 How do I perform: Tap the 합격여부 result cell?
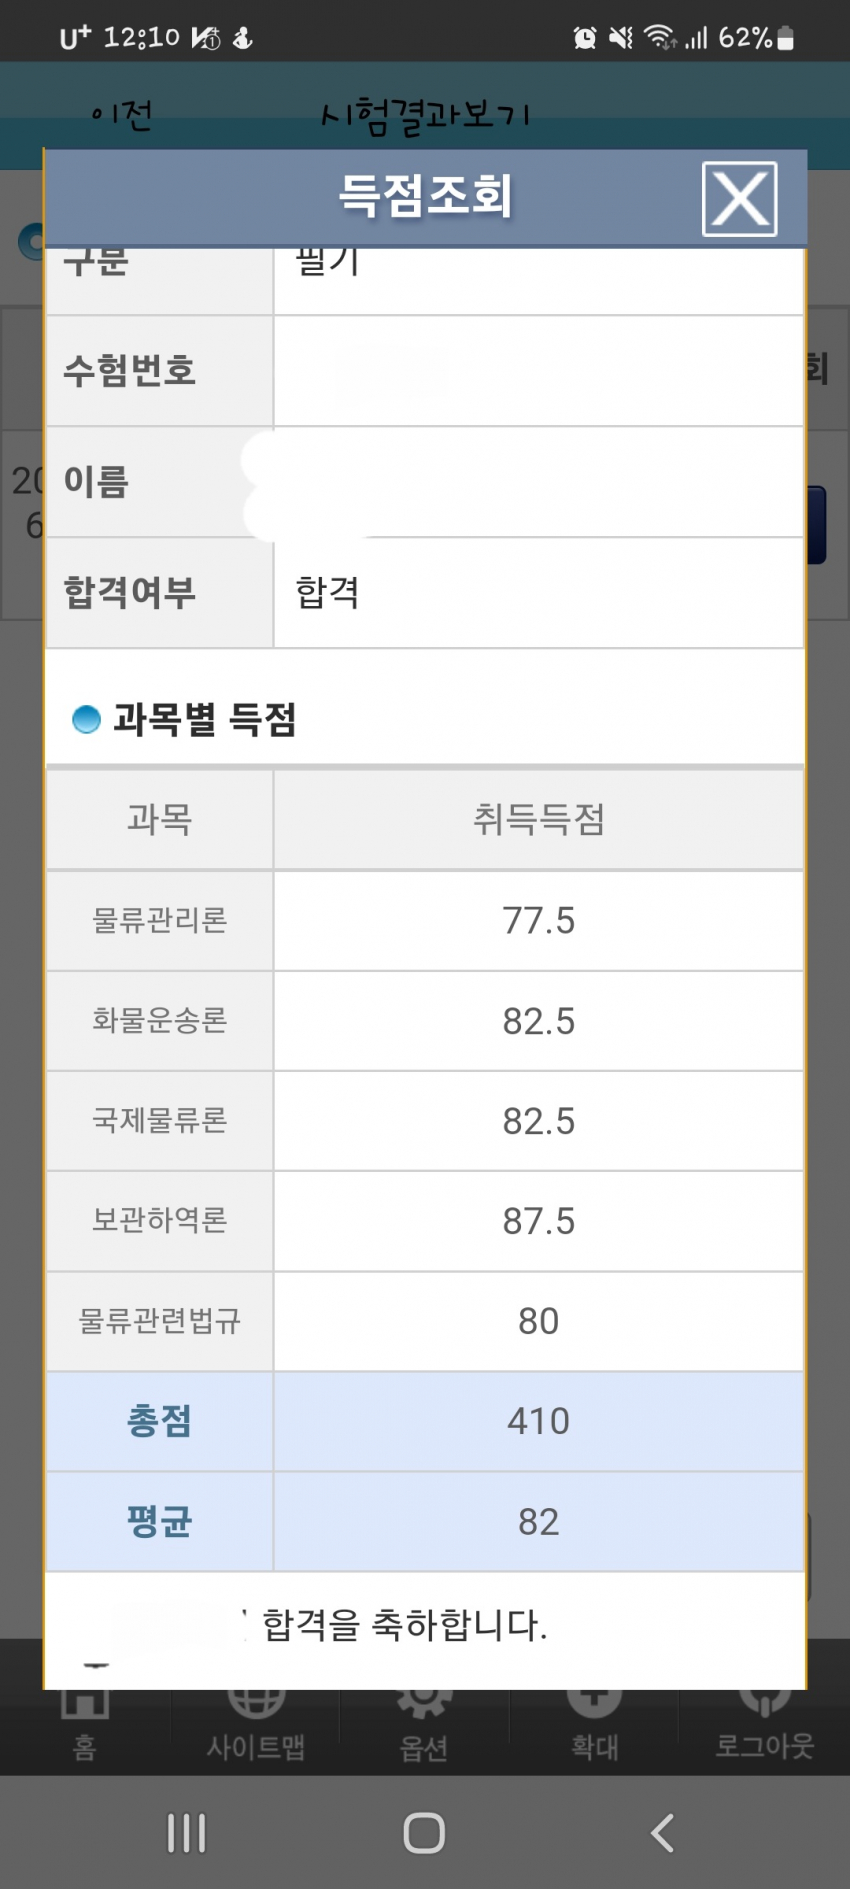[539, 593]
